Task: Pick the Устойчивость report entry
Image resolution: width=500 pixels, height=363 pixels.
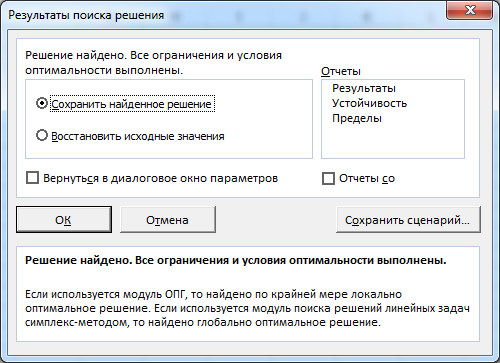Action: [x=369, y=103]
